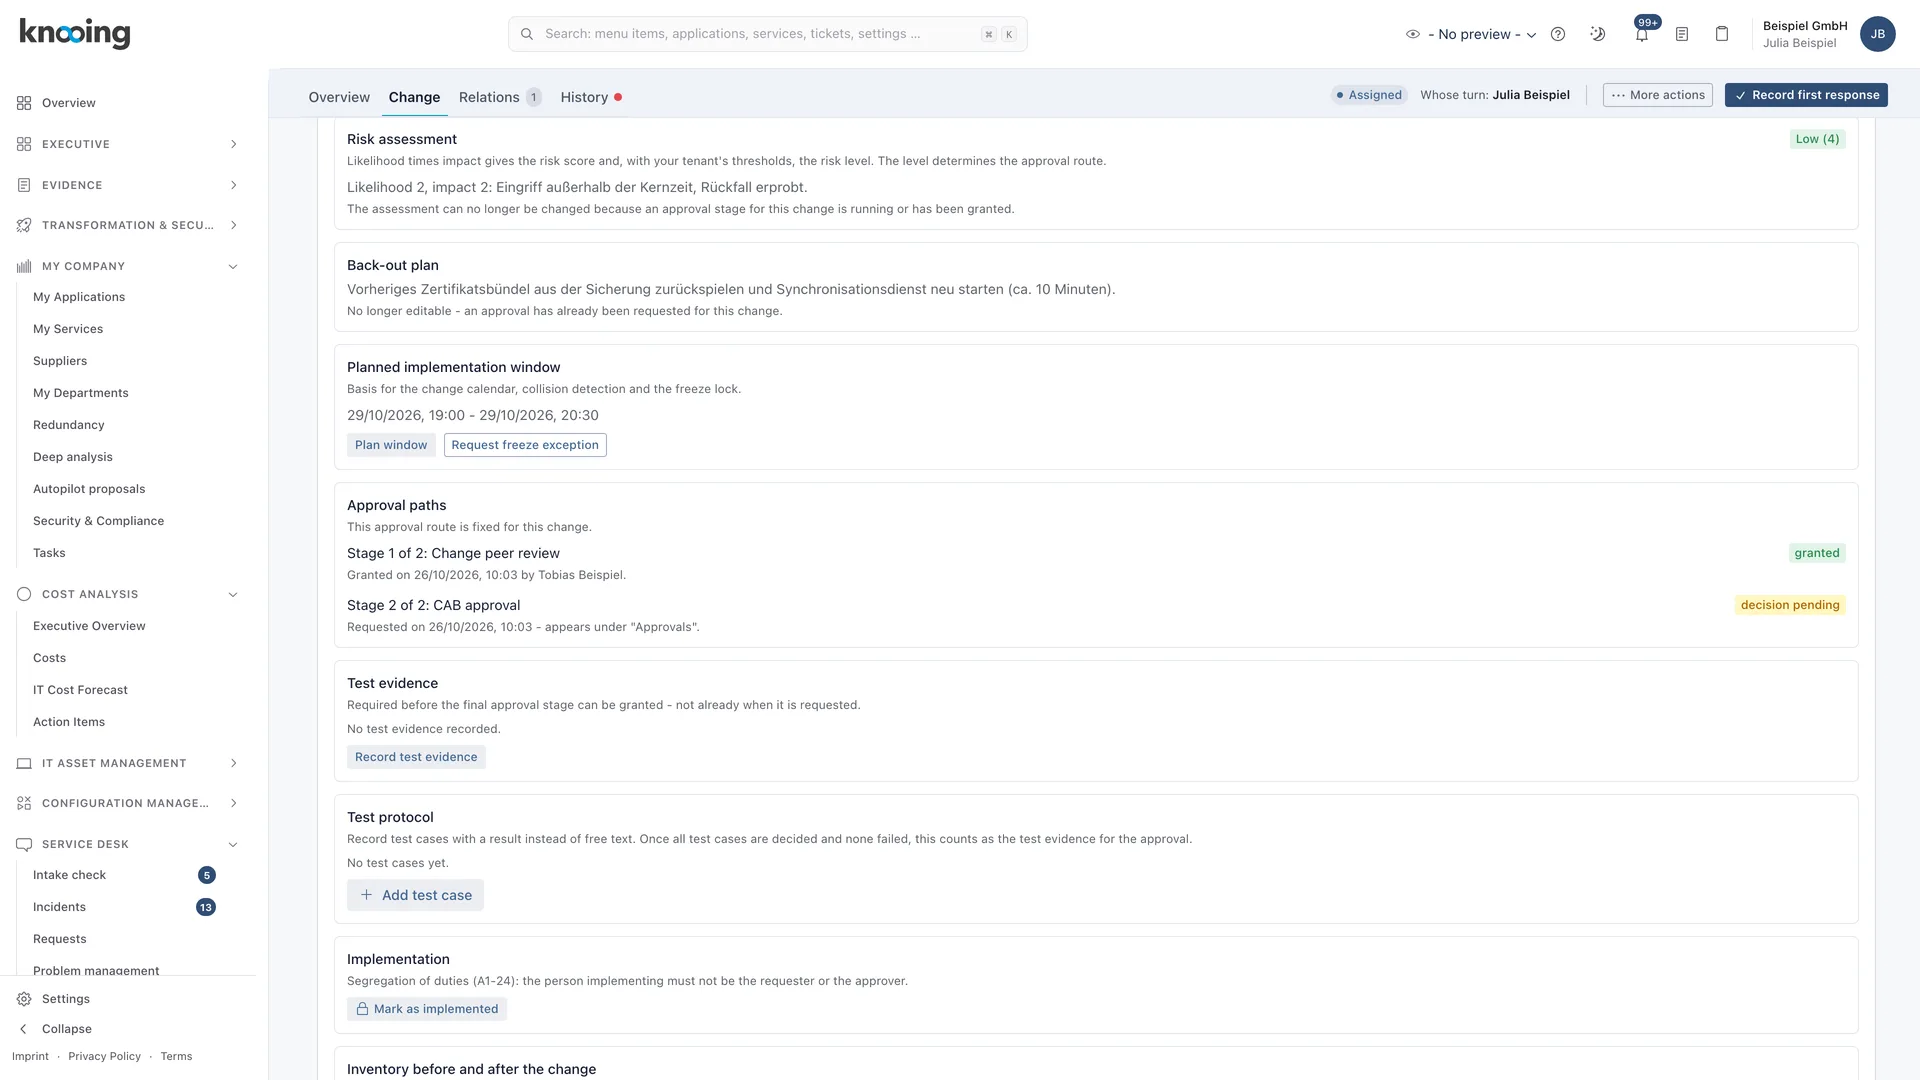Click the Executive section icon
This screenshot has height=1080, width=1920.
click(24, 144)
